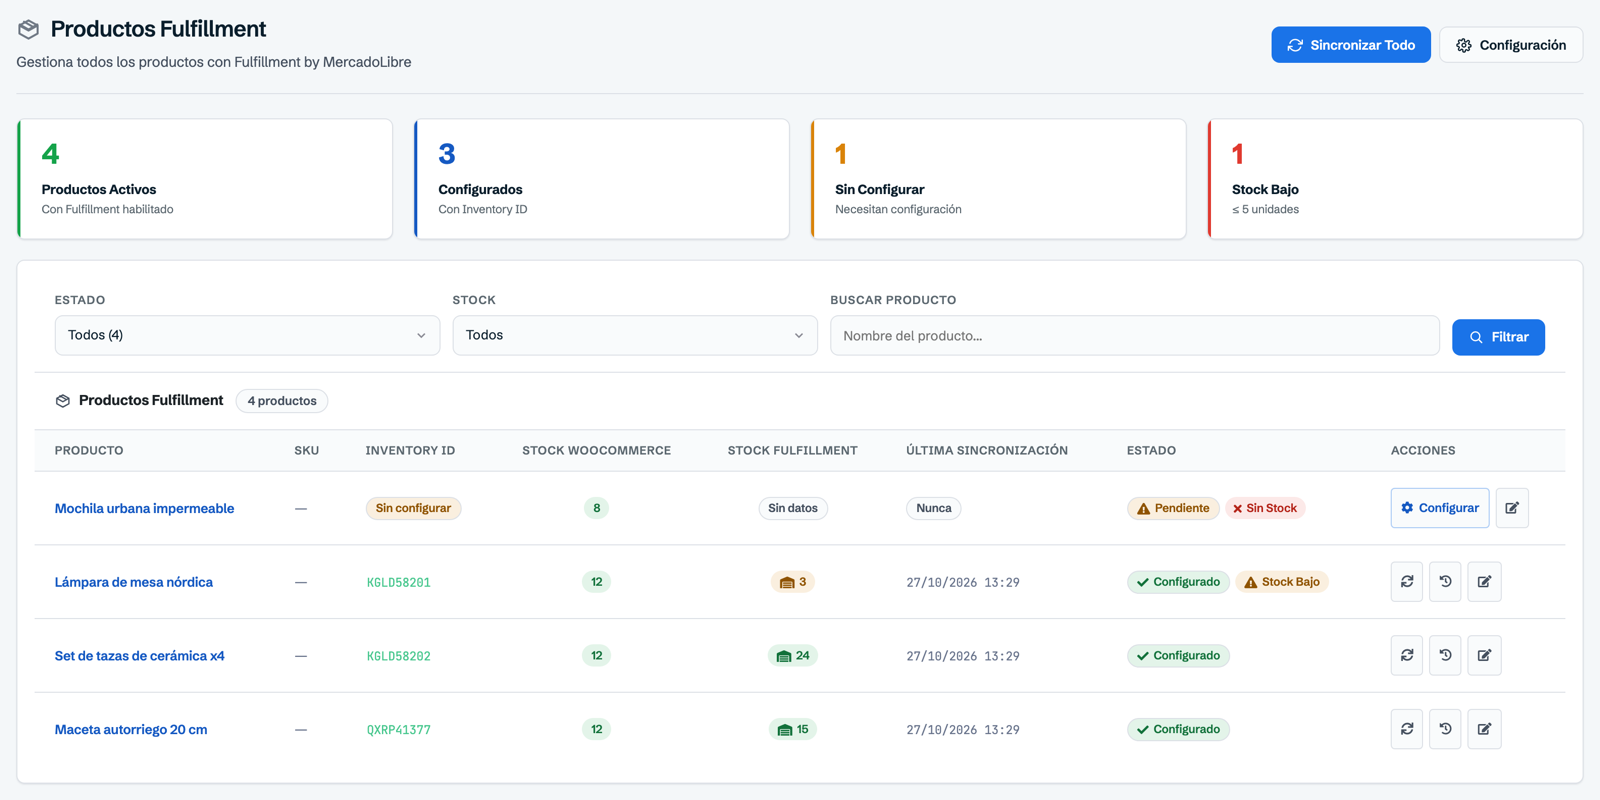Image resolution: width=1600 pixels, height=800 pixels.
Task: Sync the Lámpara de mesa nórdica row
Action: coord(1406,582)
